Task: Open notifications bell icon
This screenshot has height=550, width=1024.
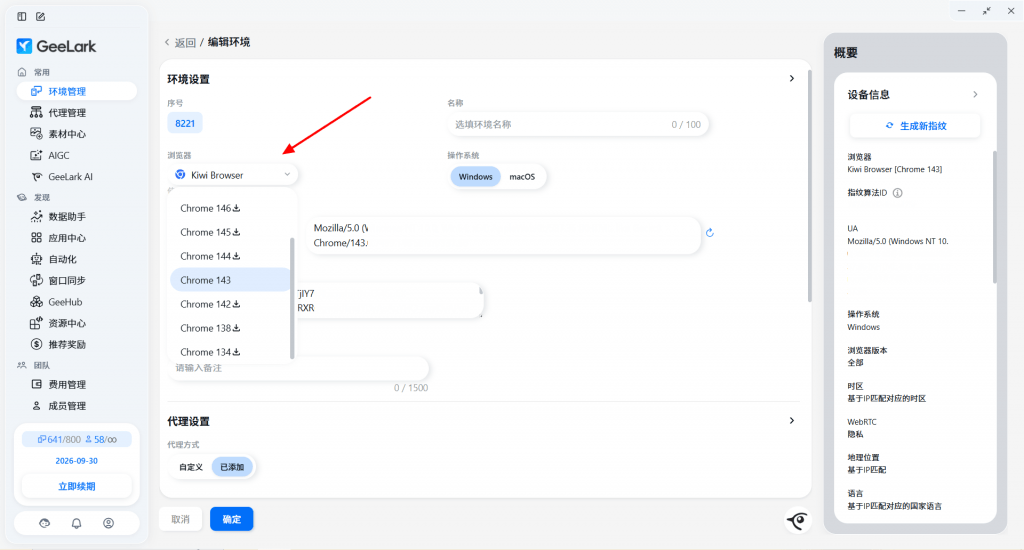Action: point(76,523)
